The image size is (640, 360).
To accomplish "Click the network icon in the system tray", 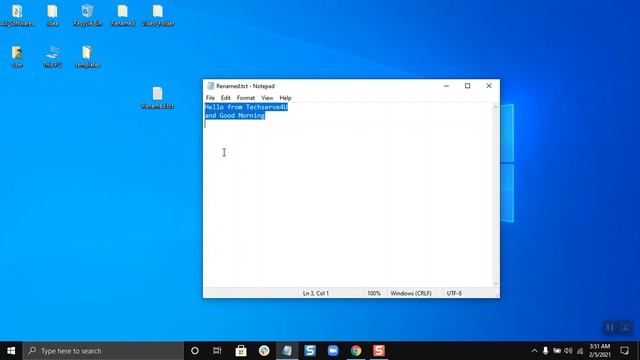I will click(x=580, y=351).
